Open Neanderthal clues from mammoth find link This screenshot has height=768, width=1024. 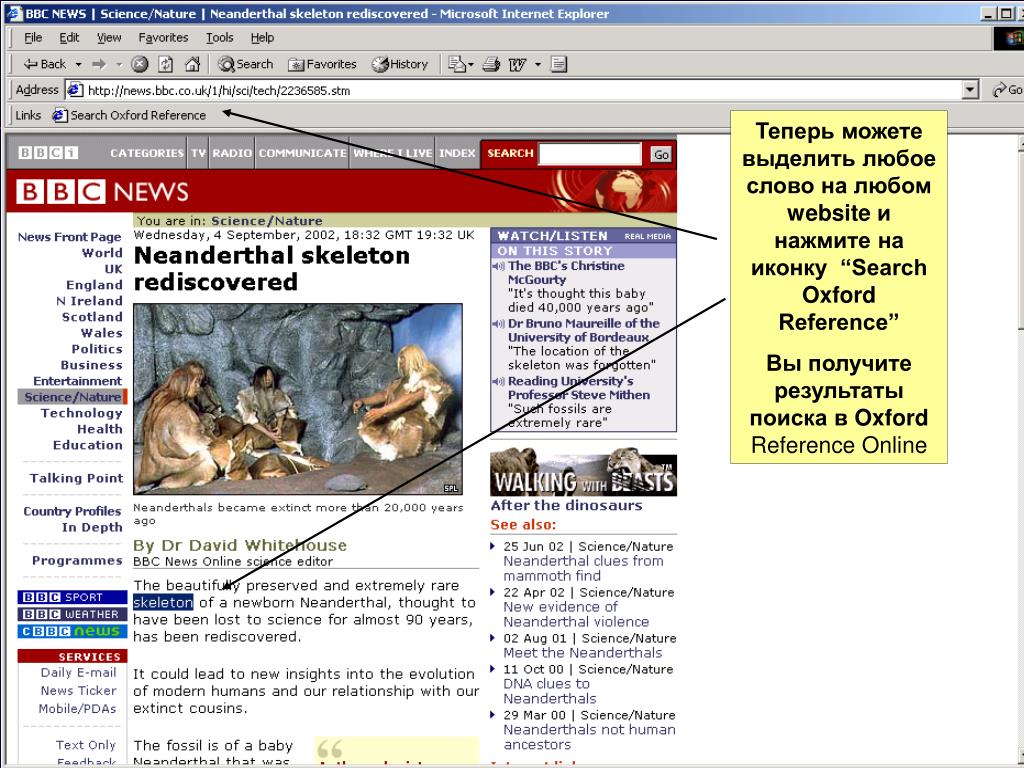(583, 568)
